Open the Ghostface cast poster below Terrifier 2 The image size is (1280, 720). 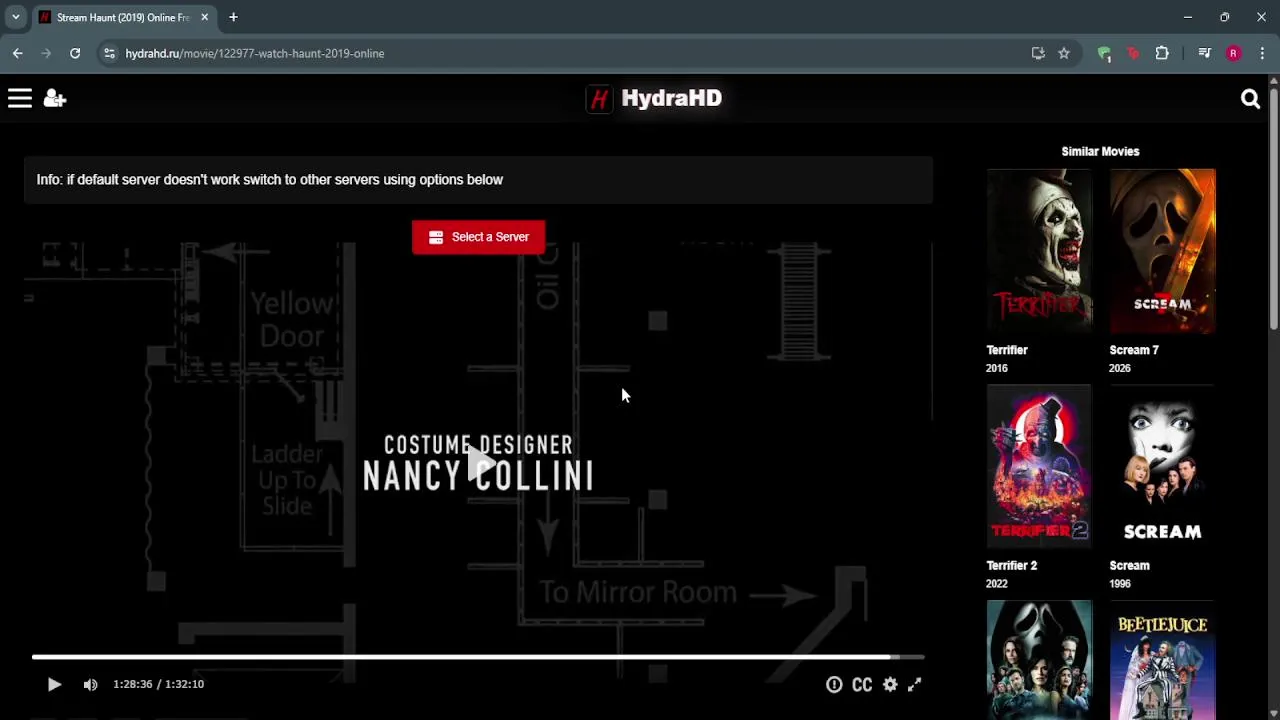coord(1039,660)
